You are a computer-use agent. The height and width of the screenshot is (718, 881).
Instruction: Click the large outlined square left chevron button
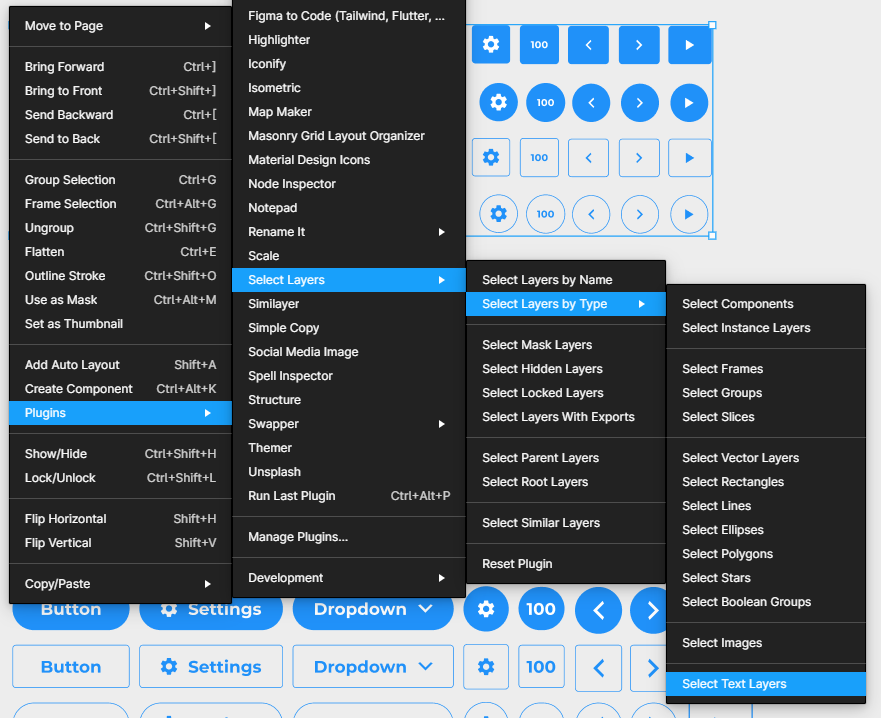tap(598, 667)
